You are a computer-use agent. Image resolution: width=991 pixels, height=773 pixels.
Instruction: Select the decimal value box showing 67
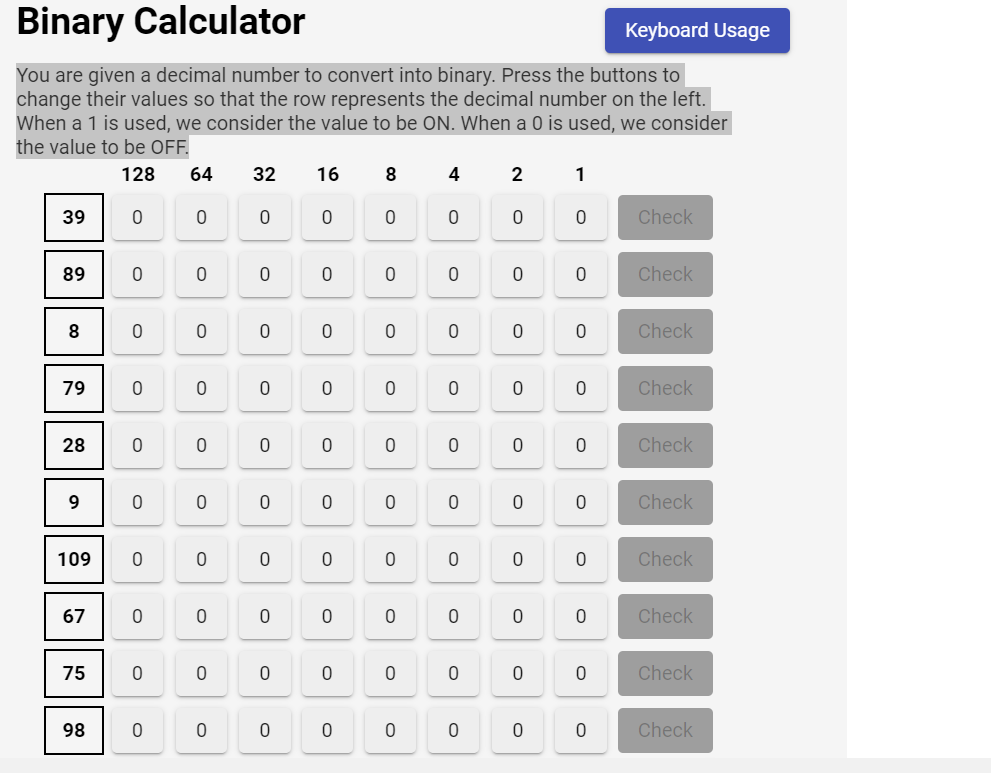click(73, 616)
